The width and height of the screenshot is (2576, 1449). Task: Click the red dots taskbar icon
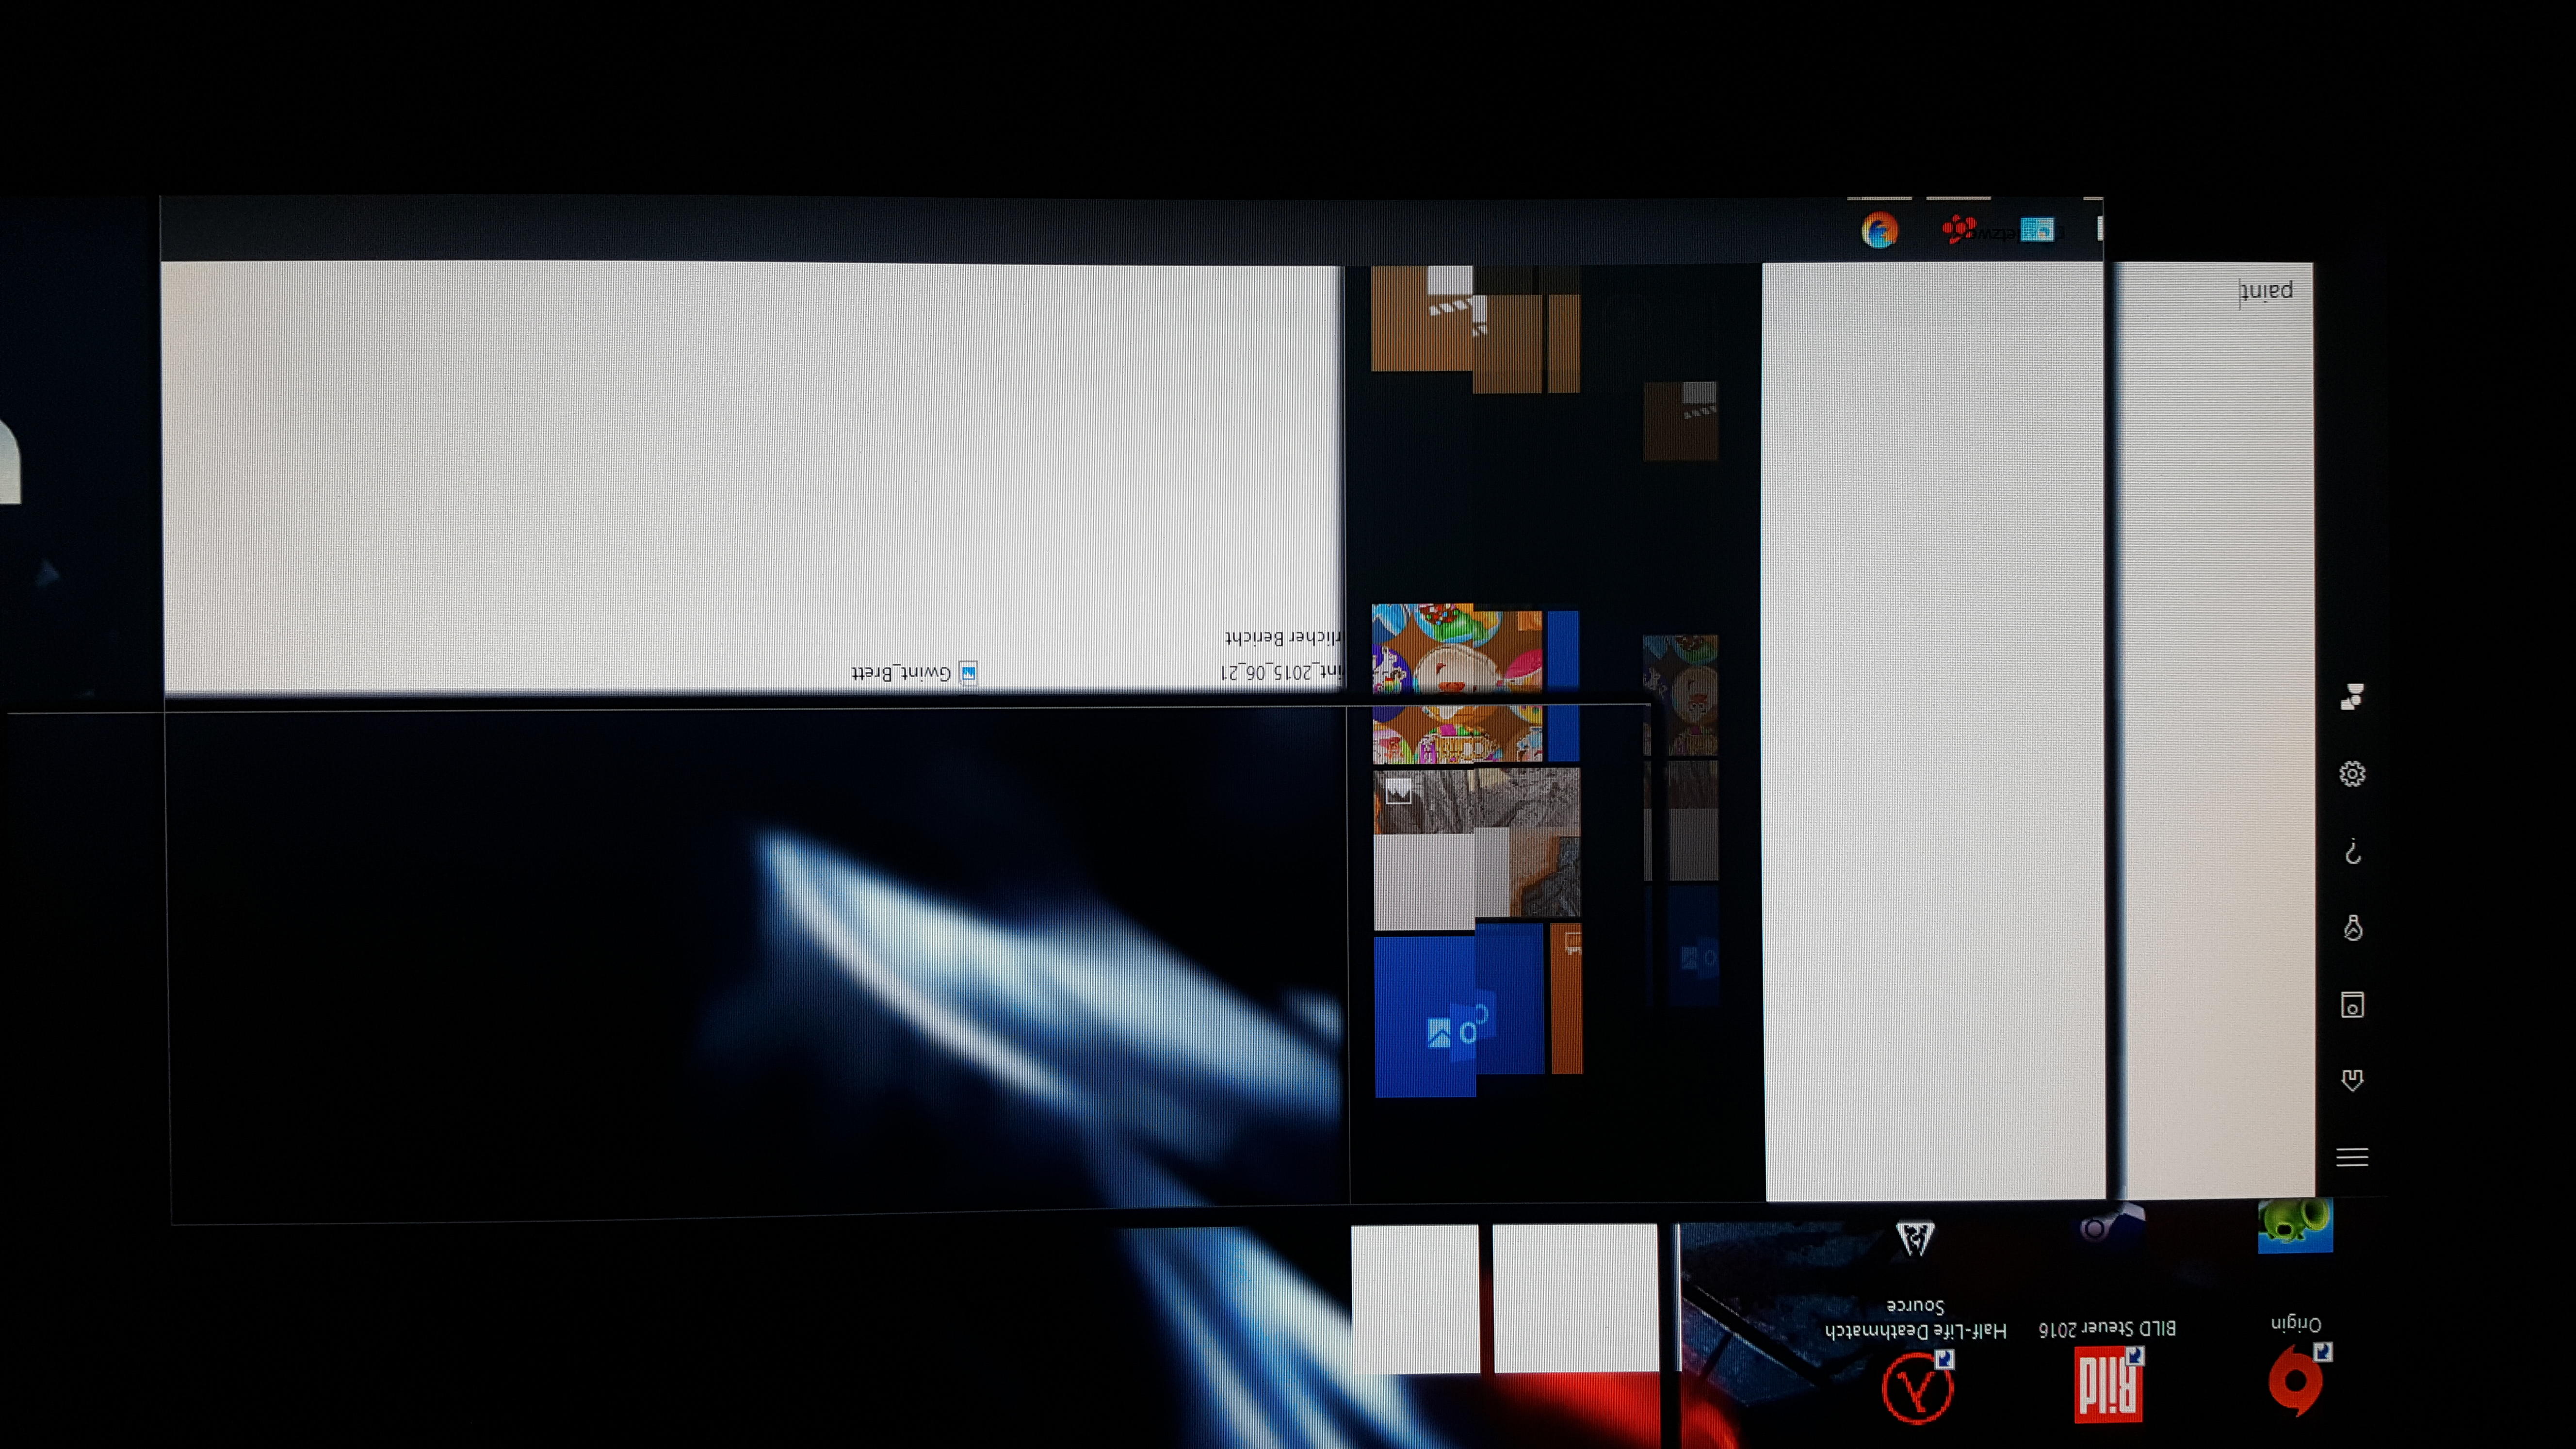click(1958, 230)
